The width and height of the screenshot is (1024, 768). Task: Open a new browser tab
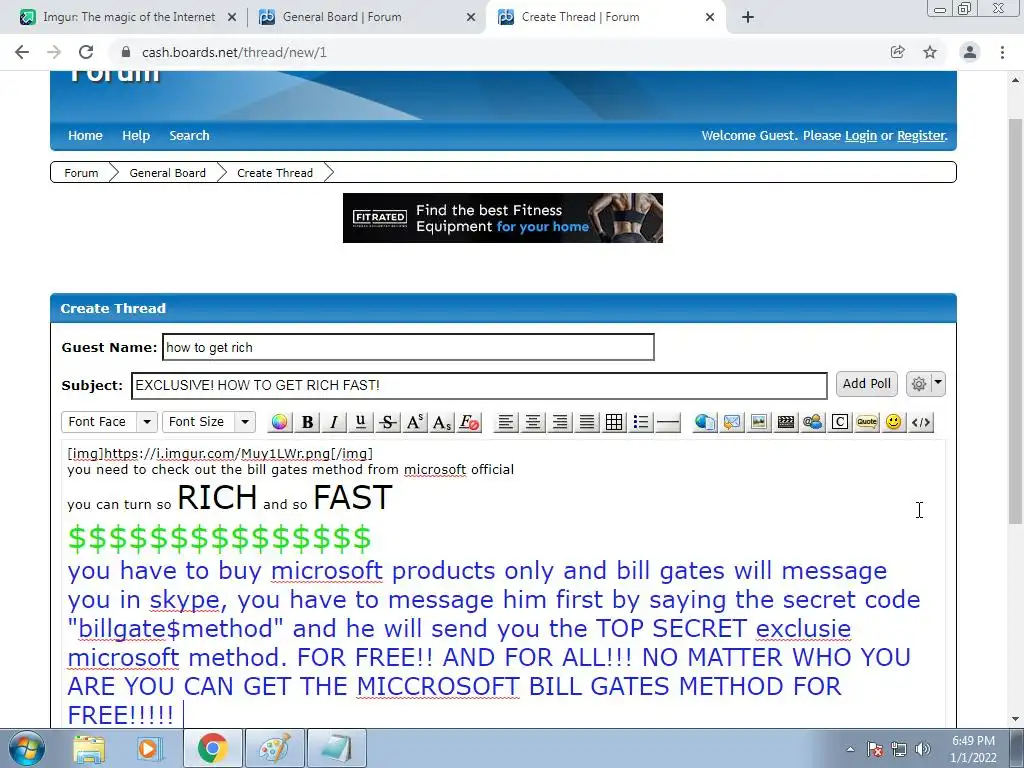point(748,18)
